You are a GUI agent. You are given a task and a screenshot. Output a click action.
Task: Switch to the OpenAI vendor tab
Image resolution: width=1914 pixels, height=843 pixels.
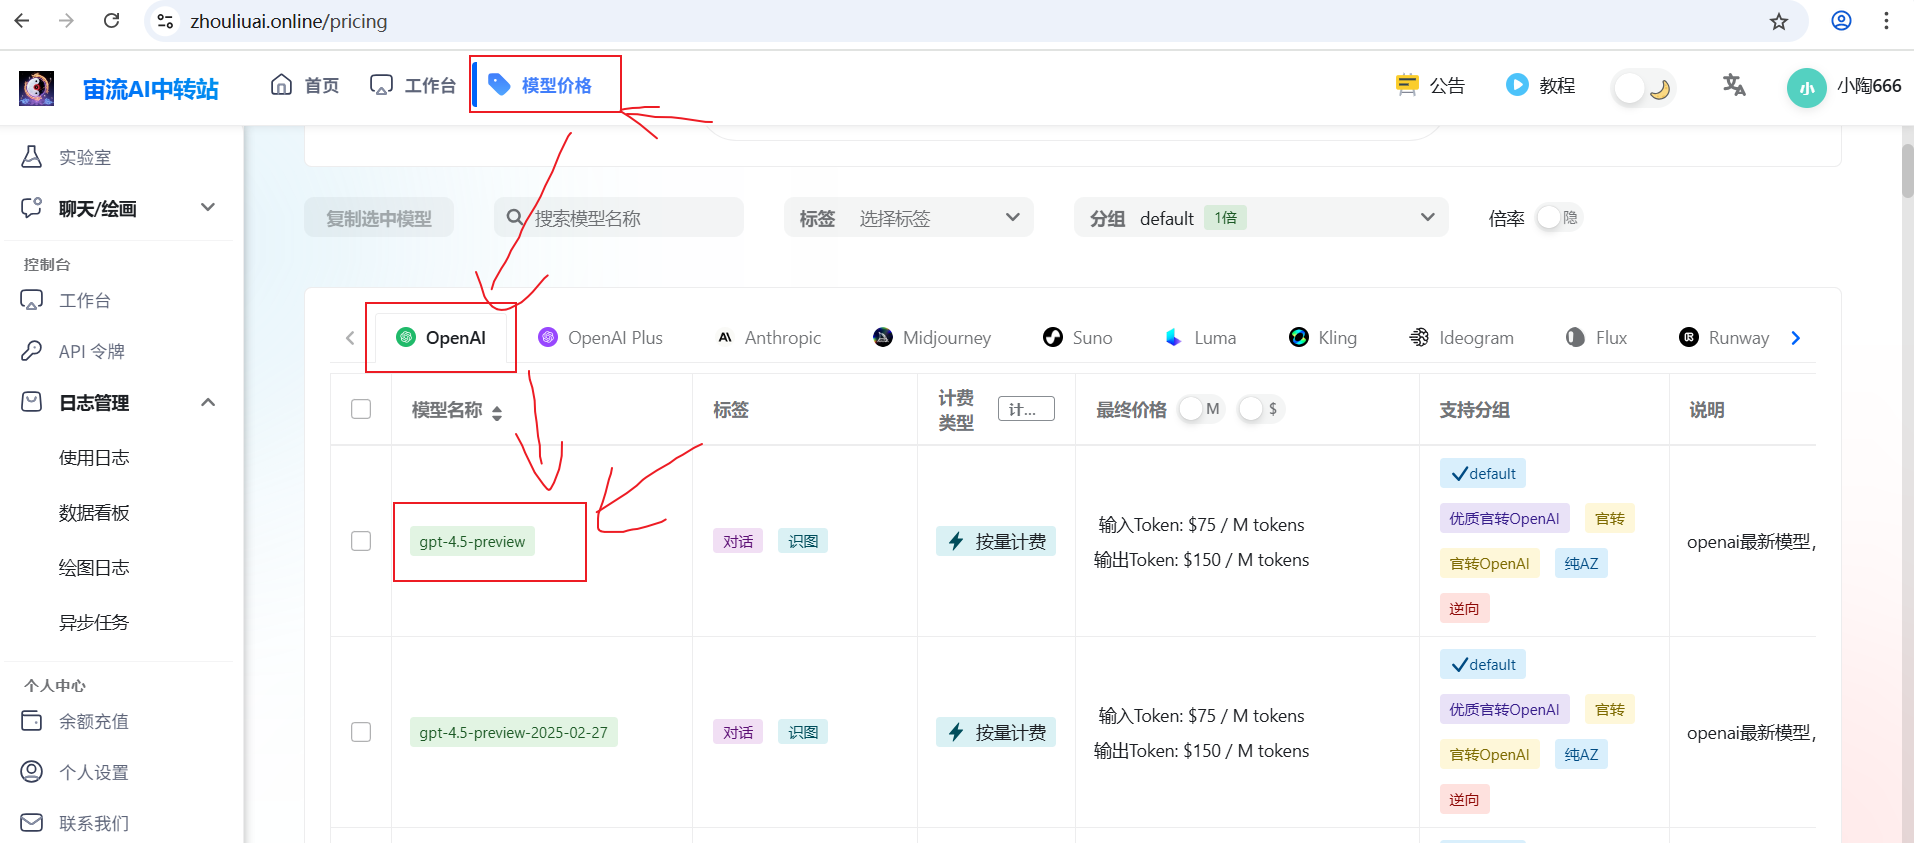(441, 338)
